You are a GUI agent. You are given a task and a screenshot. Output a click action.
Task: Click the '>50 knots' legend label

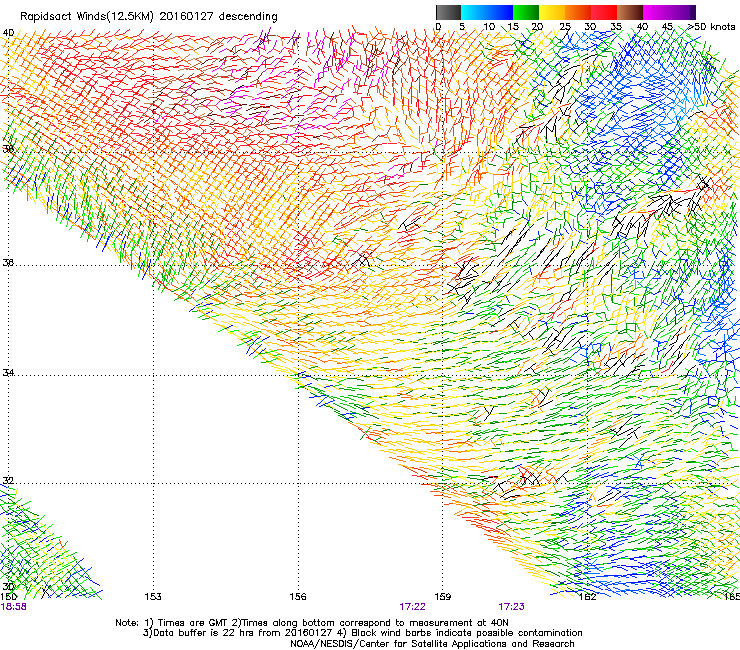[711, 27]
